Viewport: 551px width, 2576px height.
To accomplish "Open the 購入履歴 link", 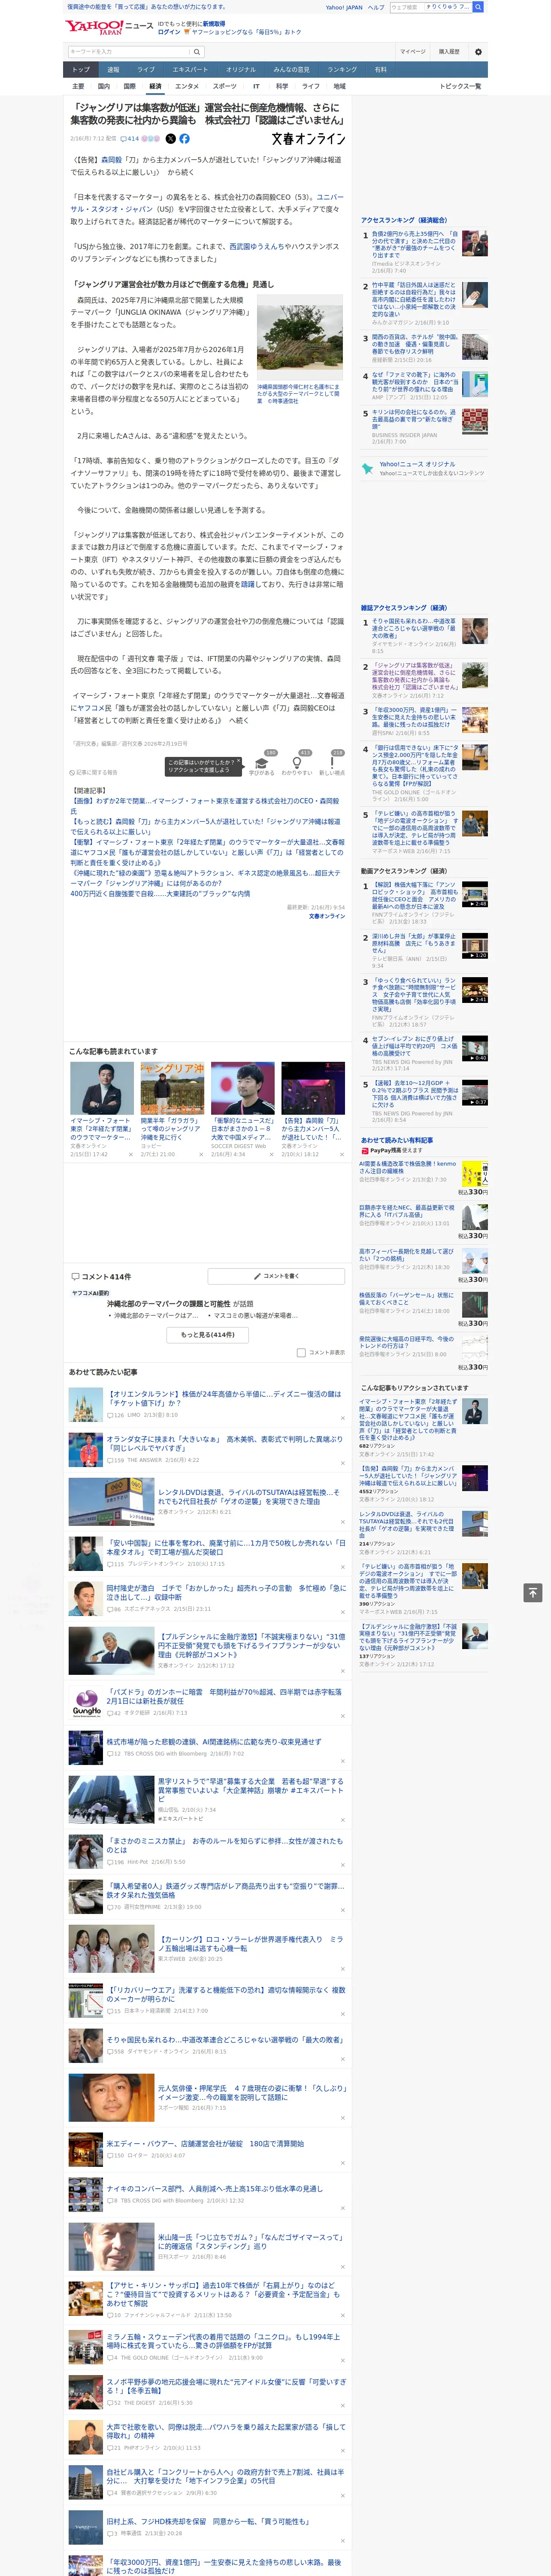I will pyautogui.click(x=449, y=52).
